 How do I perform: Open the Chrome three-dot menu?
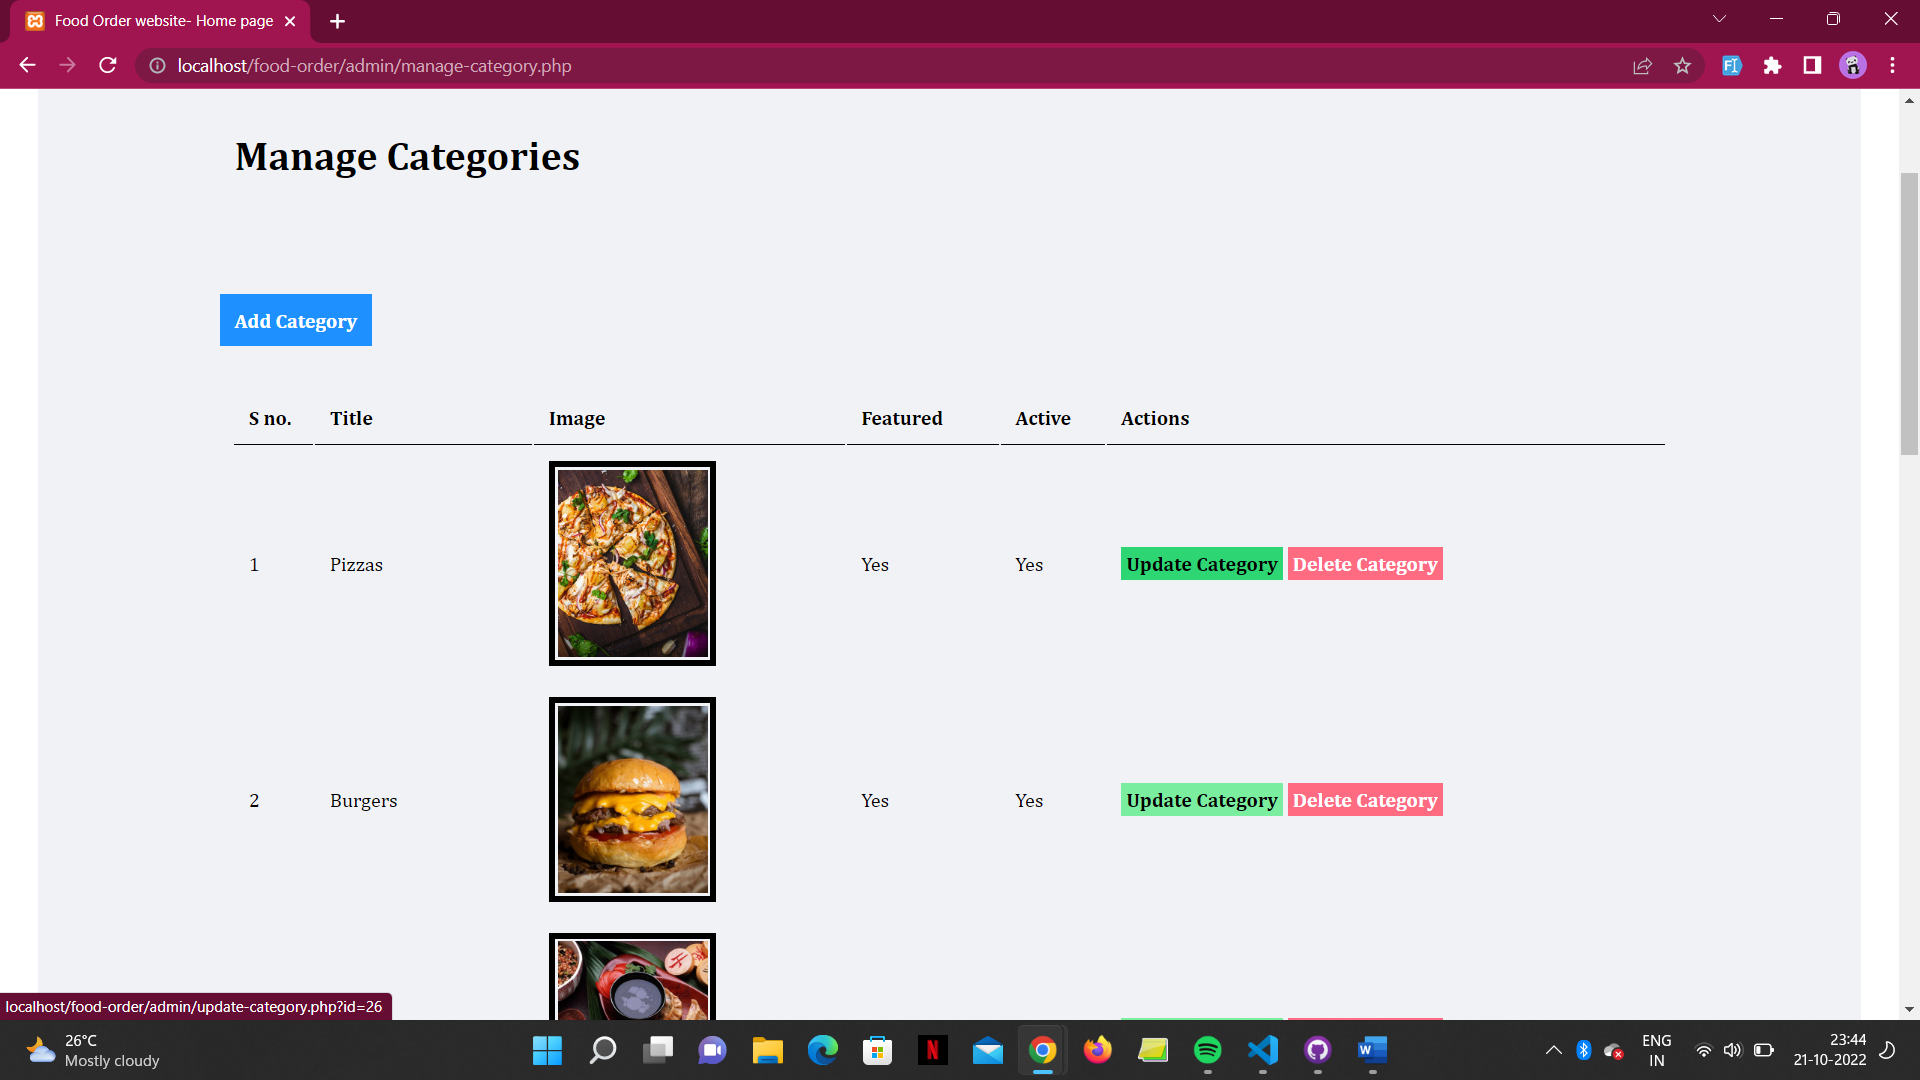click(1892, 66)
